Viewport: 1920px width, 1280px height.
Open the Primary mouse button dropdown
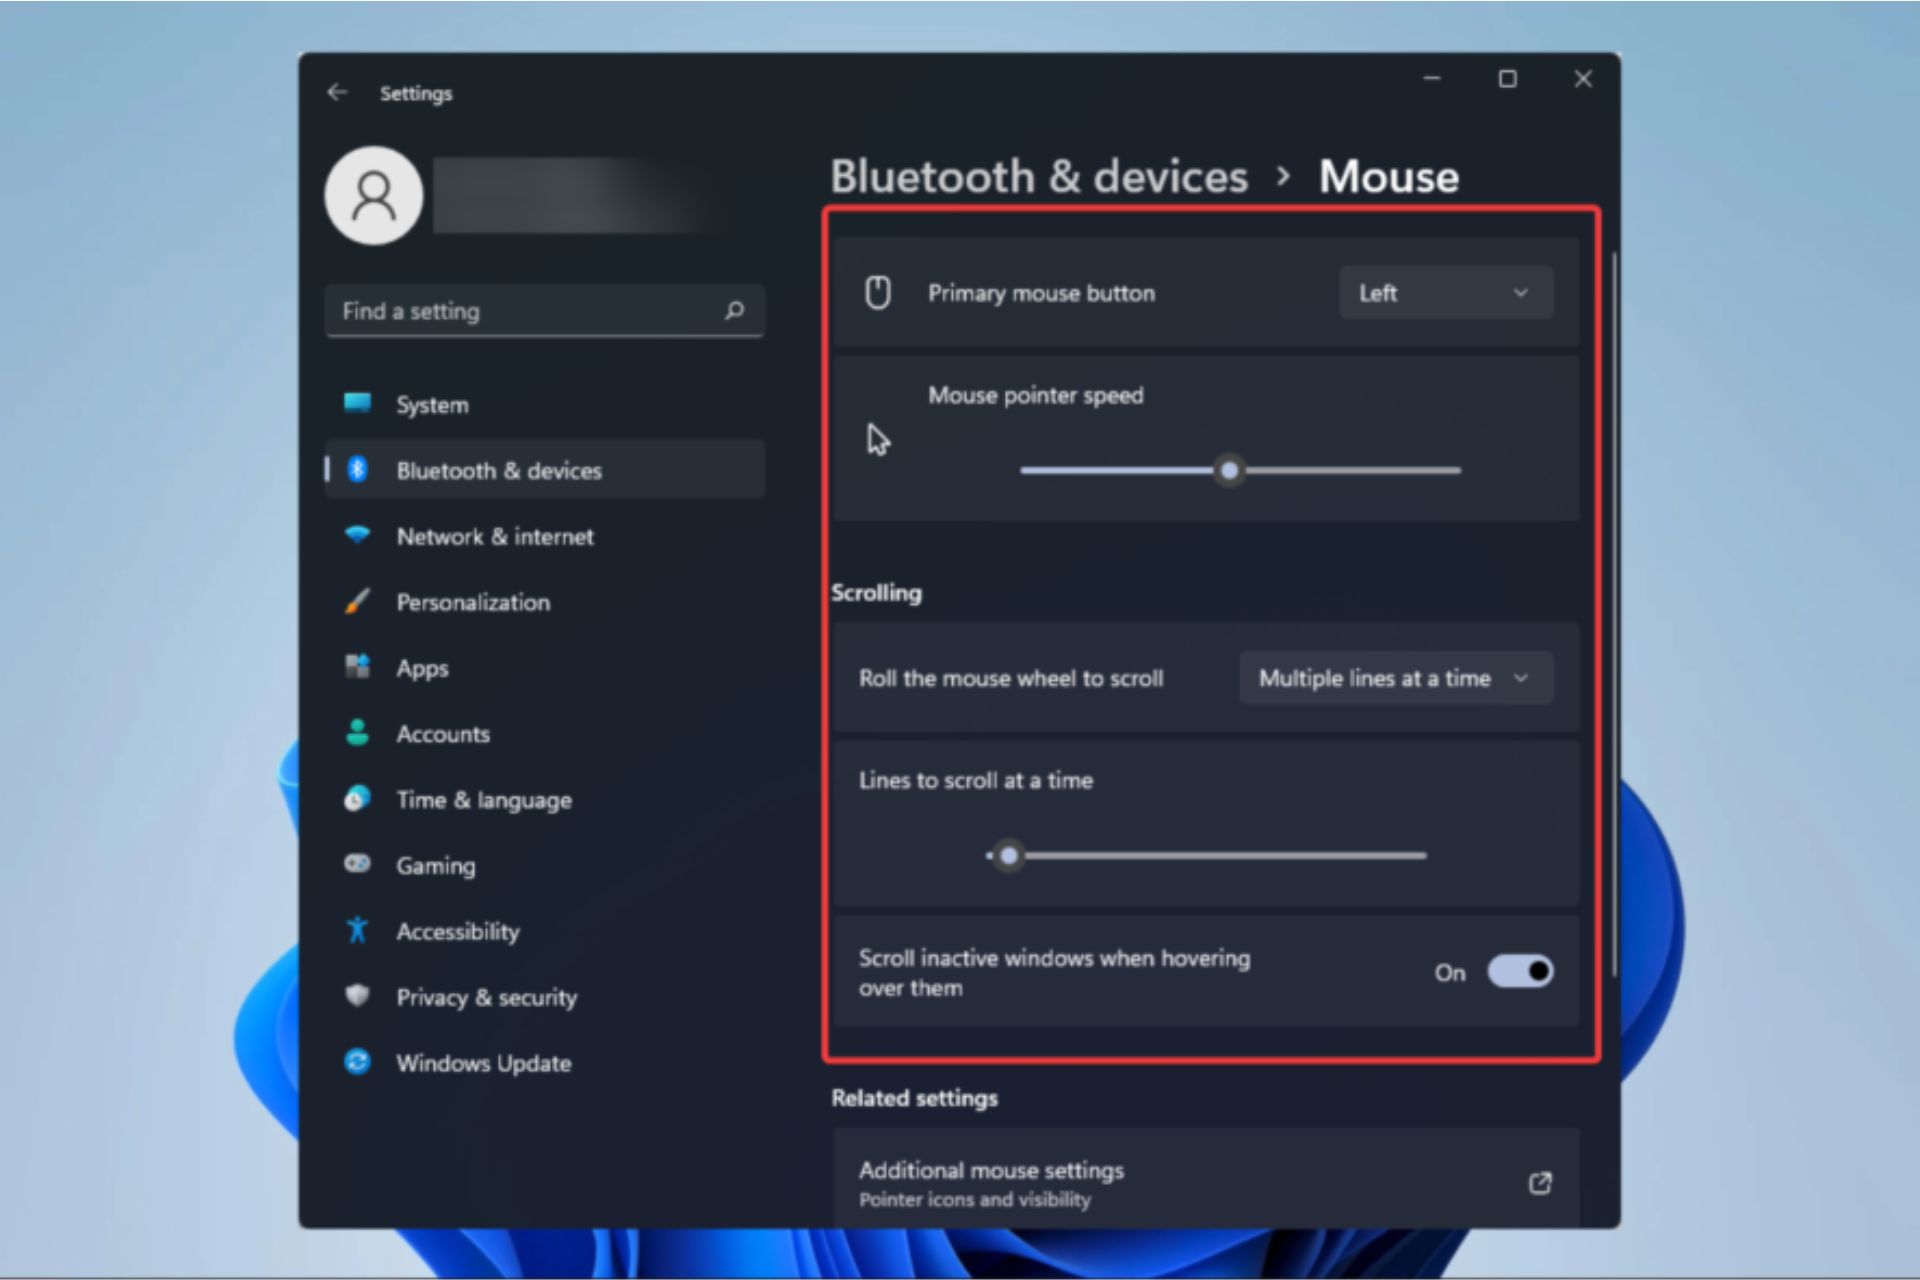click(x=1446, y=293)
